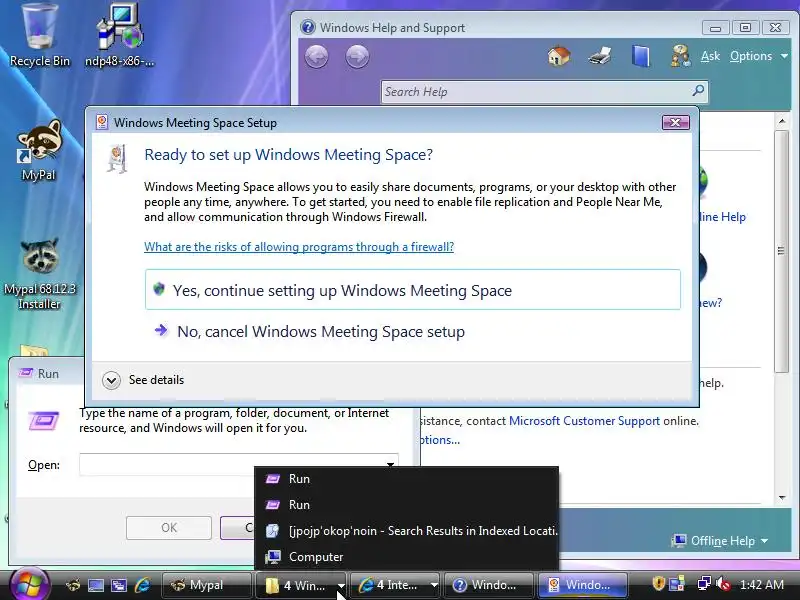Click the Run dialog title bar icon
Image resolution: width=800 pixels, height=600 pixels.
pos(26,373)
